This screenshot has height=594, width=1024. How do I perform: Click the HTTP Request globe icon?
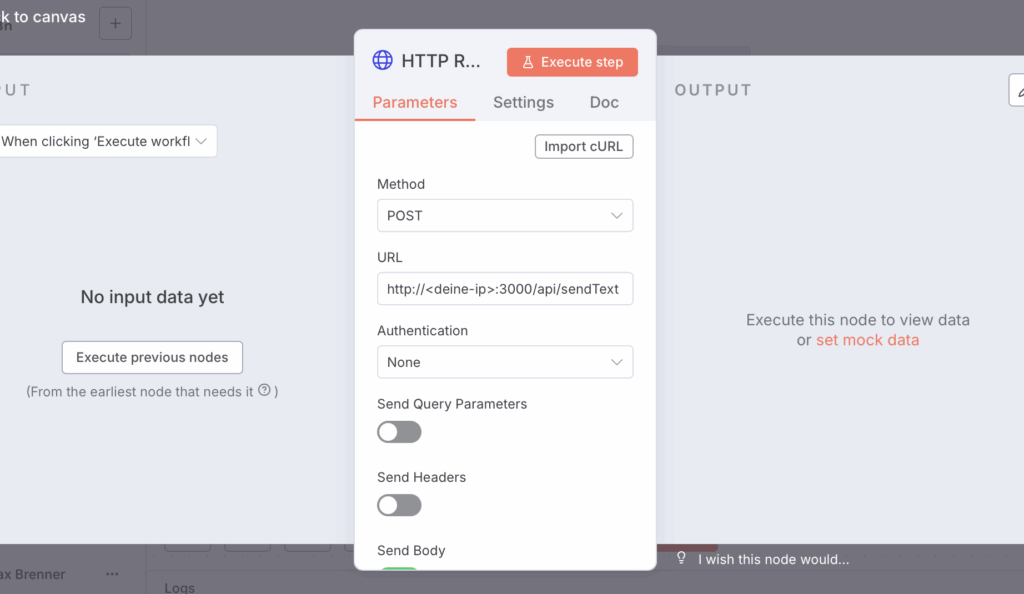pos(382,61)
